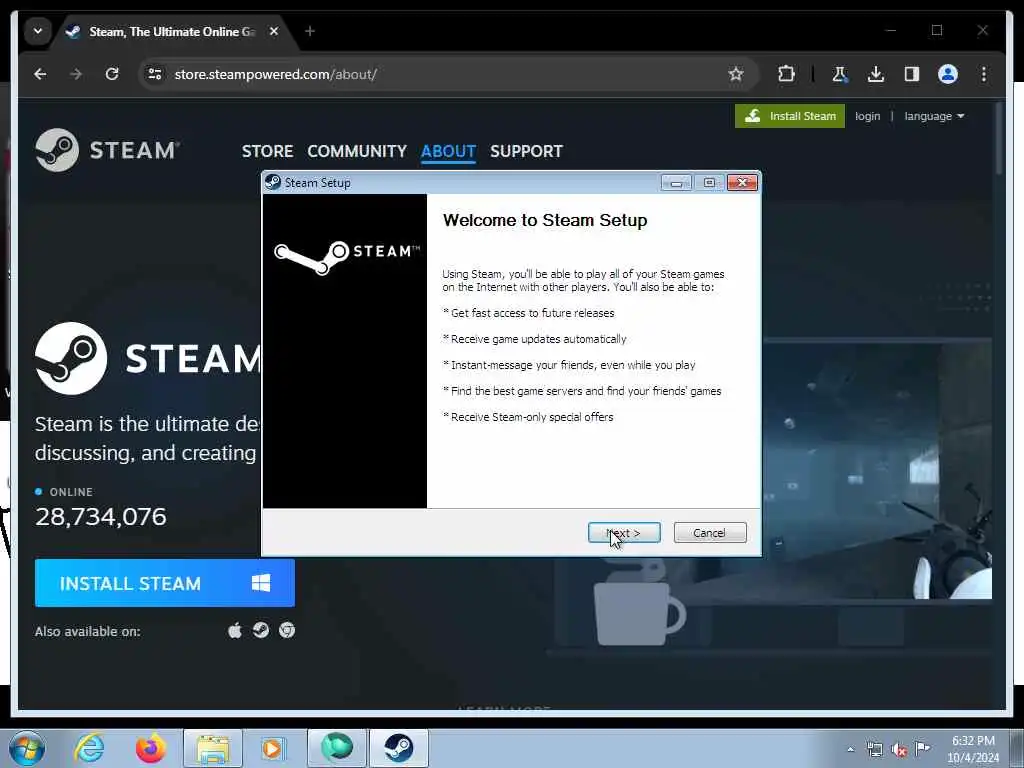Cancel the Steam Setup wizard
Image resolution: width=1024 pixels, height=768 pixels.
click(x=710, y=533)
